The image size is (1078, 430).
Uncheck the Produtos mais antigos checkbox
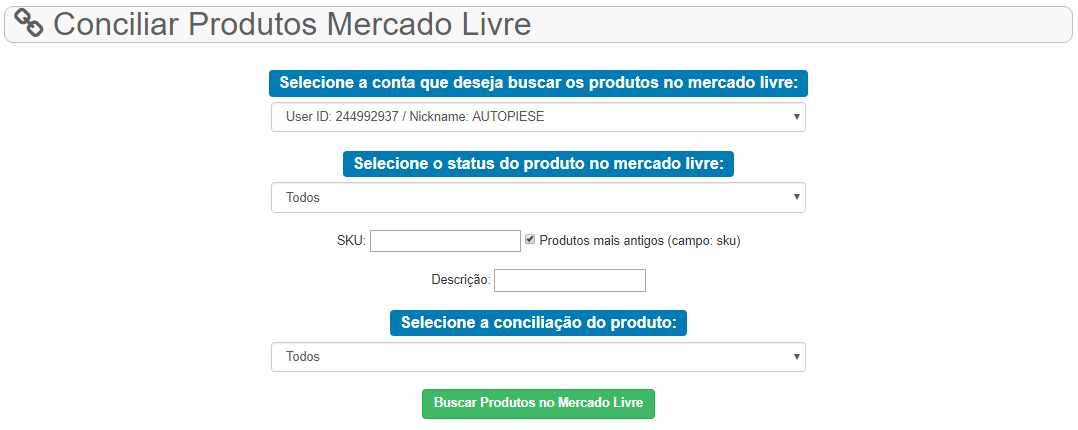(x=530, y=239)
